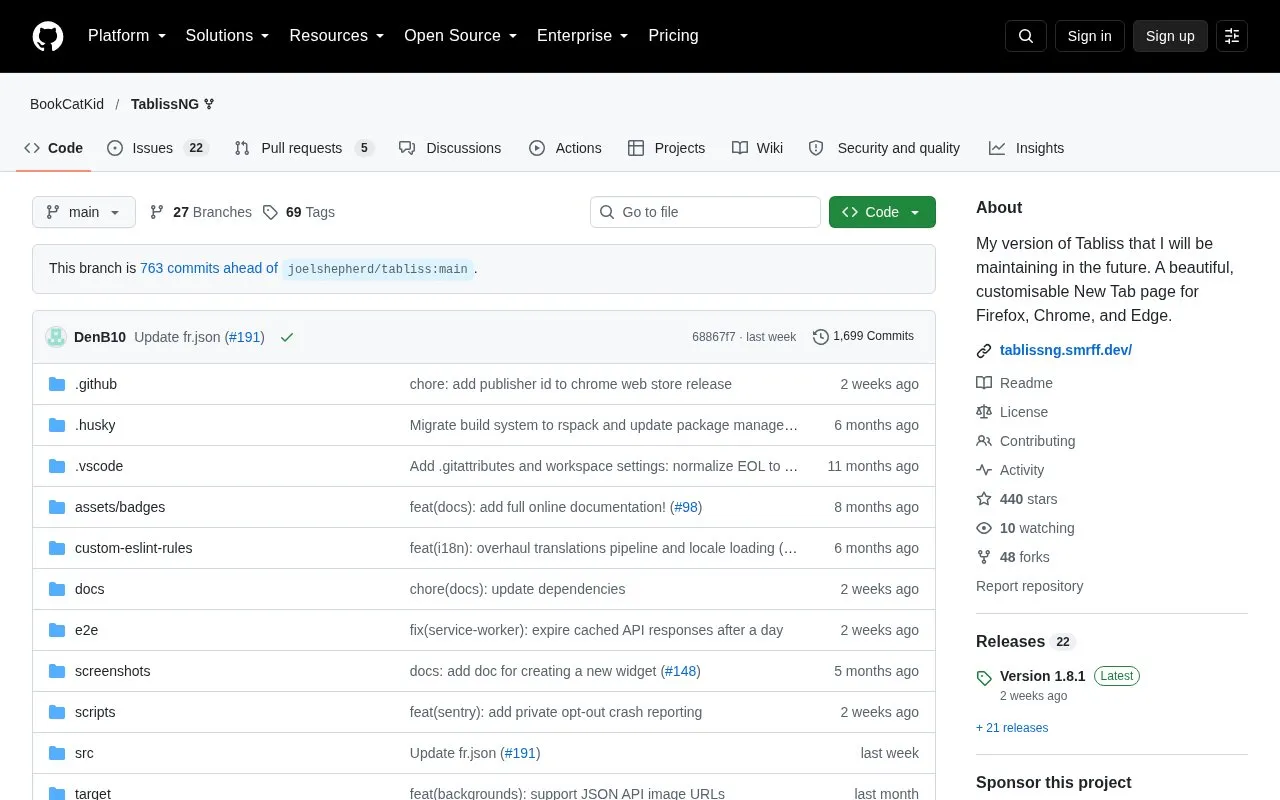This screenshot has width=1280, height=800.
Task: Expand the Enterprise menu
Action: [583, 36]
